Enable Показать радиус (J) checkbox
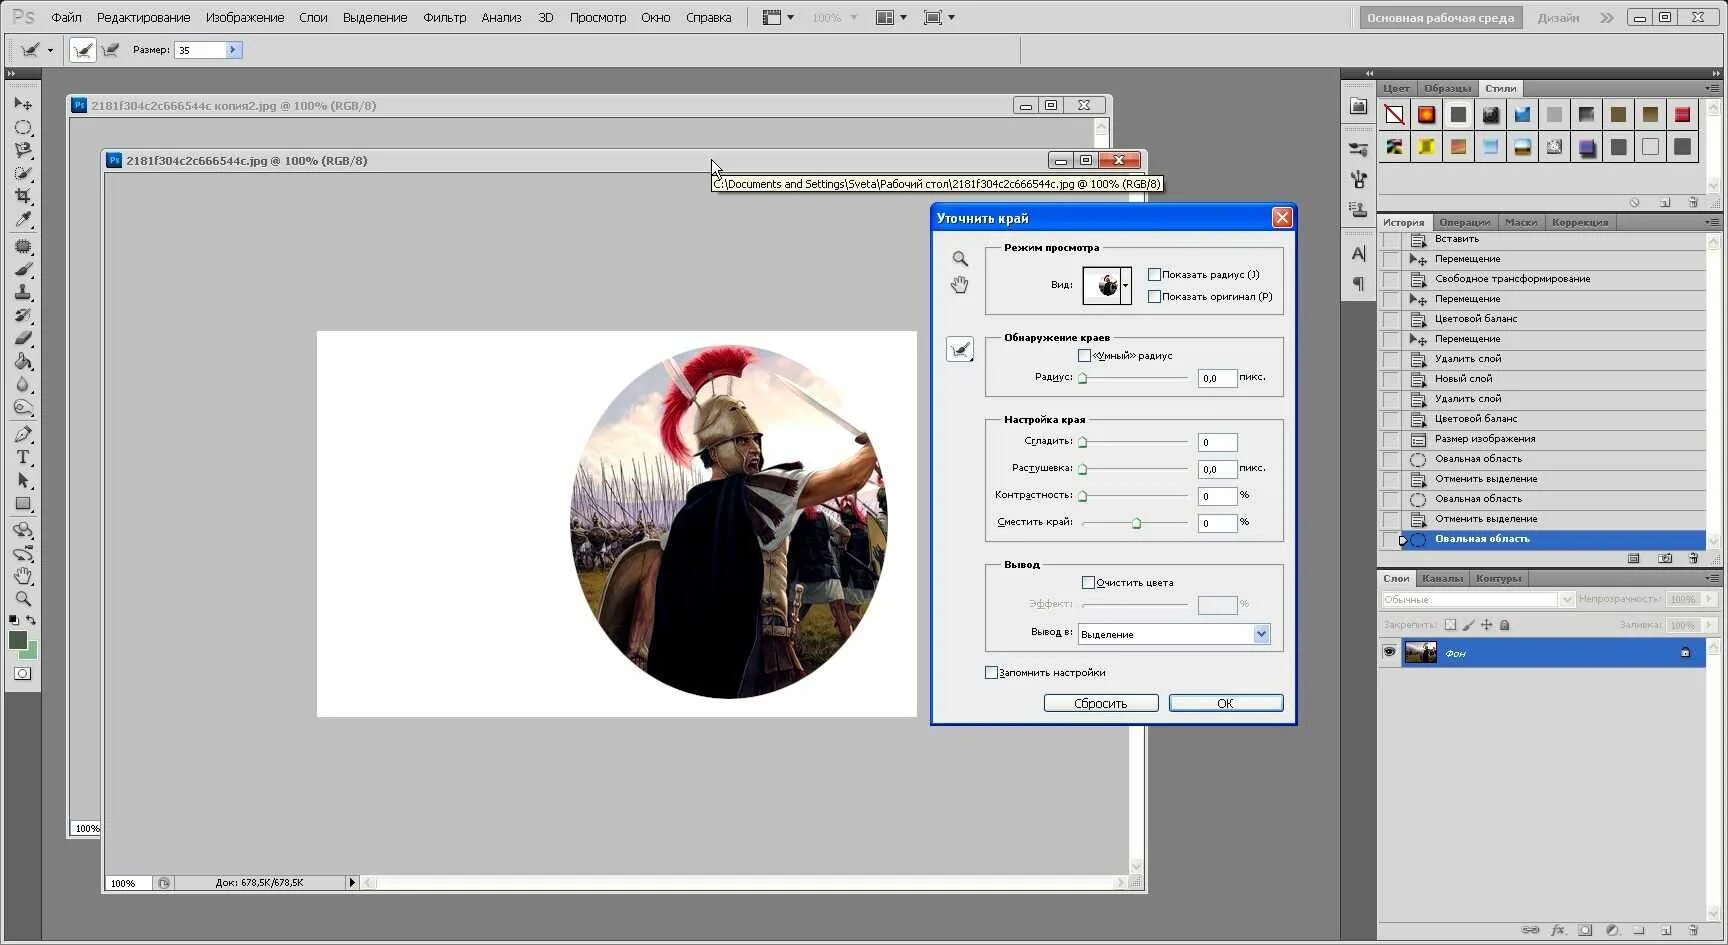Image resolution: width=1728 pixels, height=945 pixels. point(1154,275)
